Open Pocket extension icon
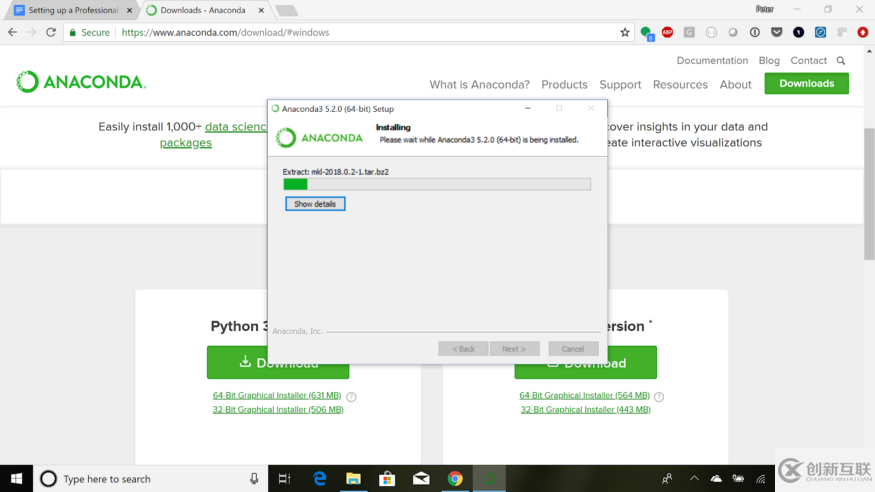The image size is (875, 492). tap(776, 32)
